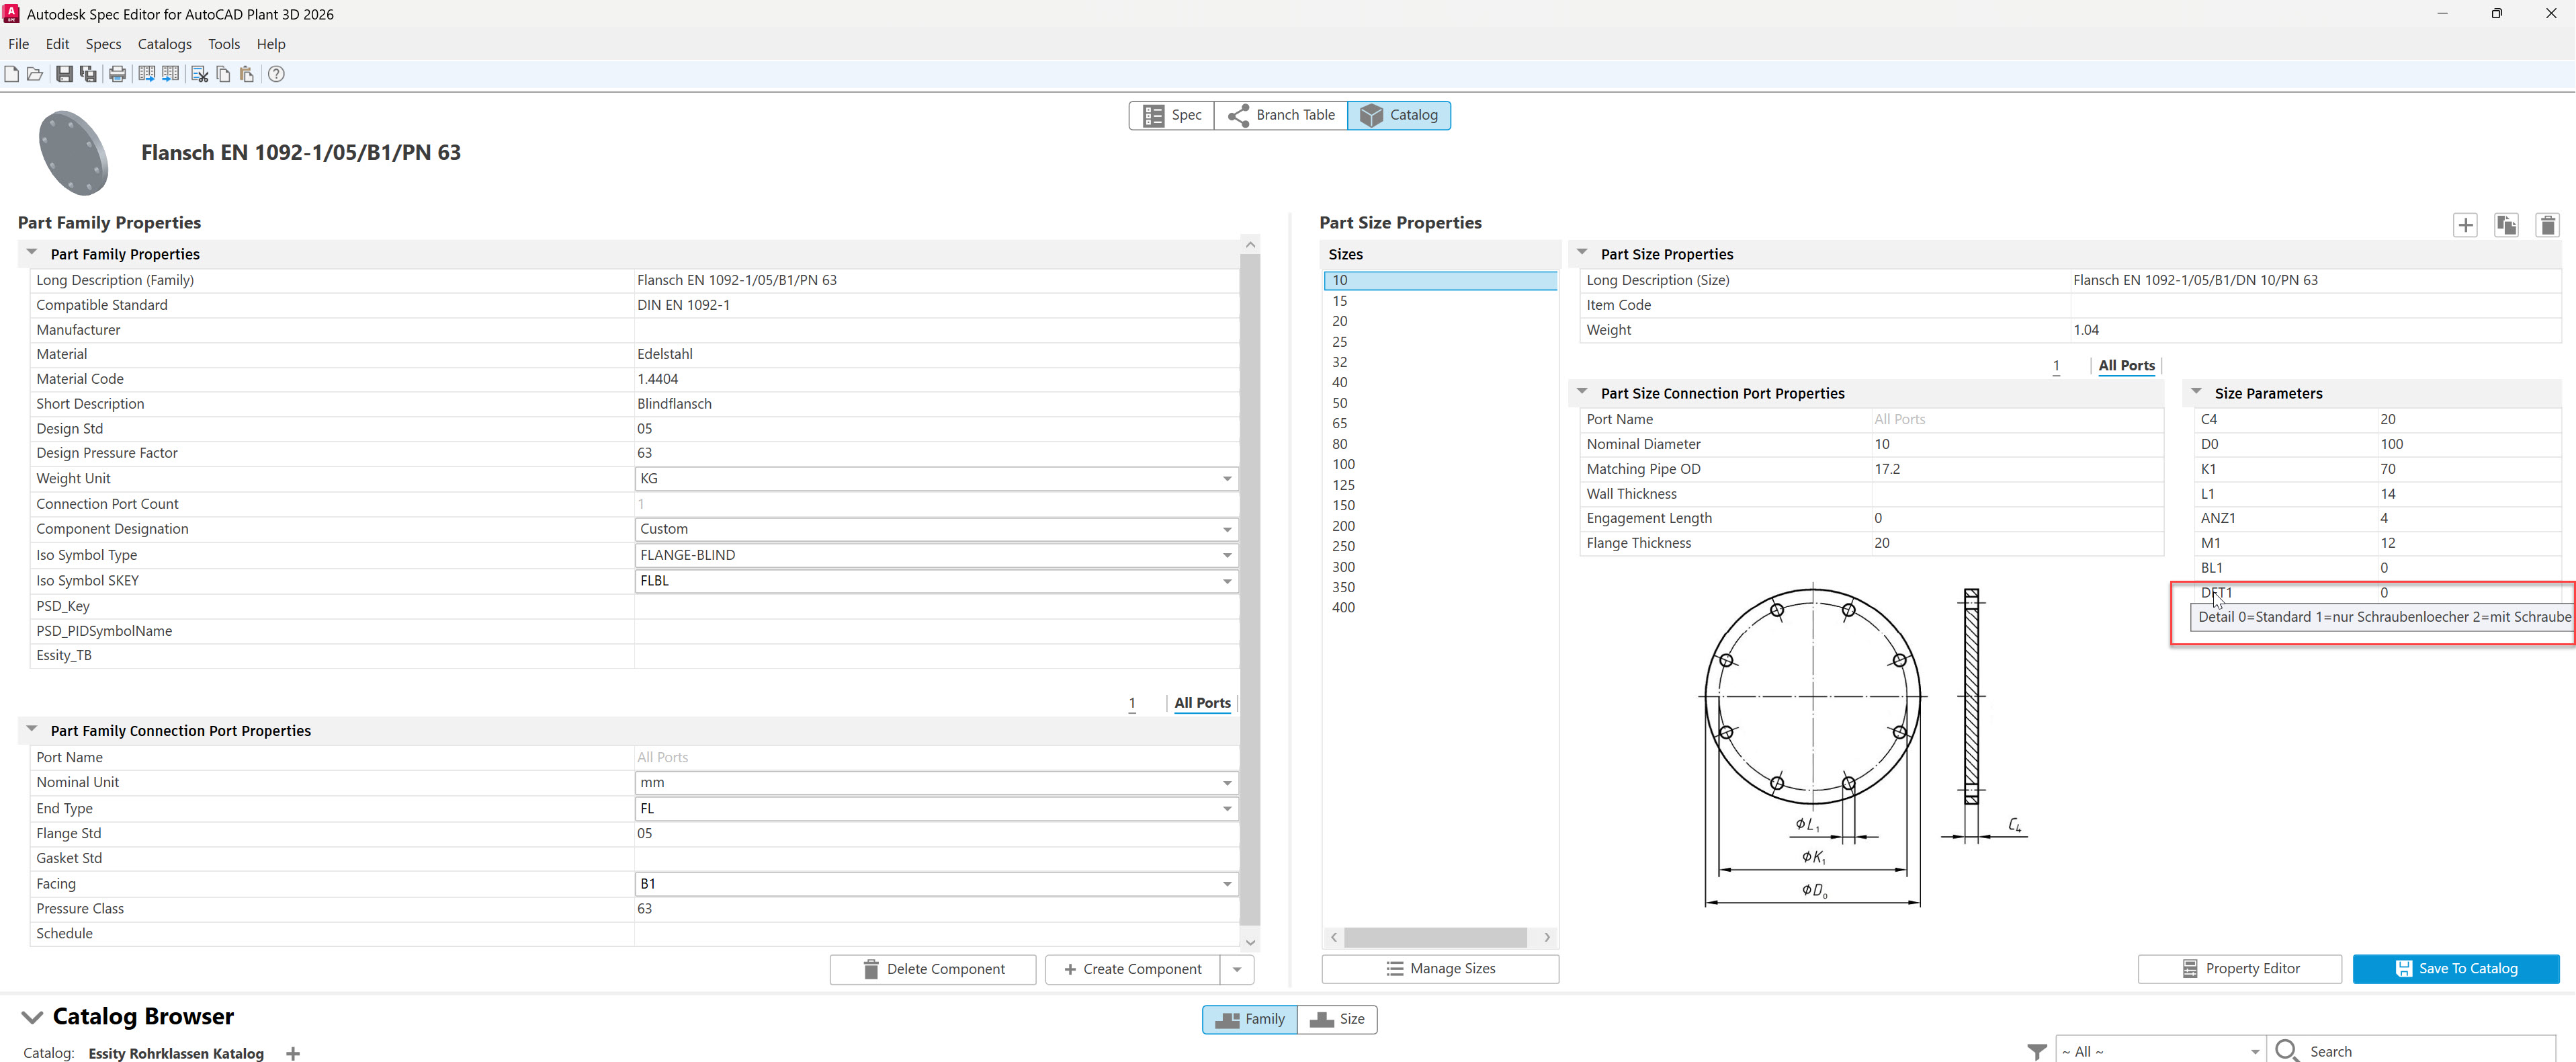The height and width of the screenshot is (1062, 2576).
Task: Create a new spec with the blank page icon
Action: tap(12, 74)
